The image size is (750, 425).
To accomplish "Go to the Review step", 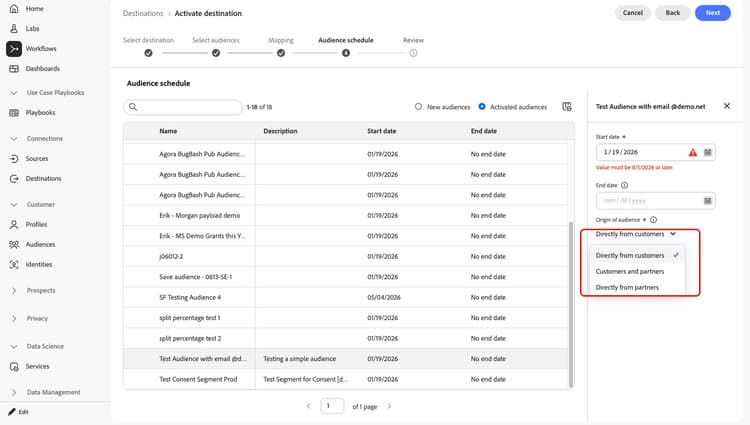I will click(413, 53).
